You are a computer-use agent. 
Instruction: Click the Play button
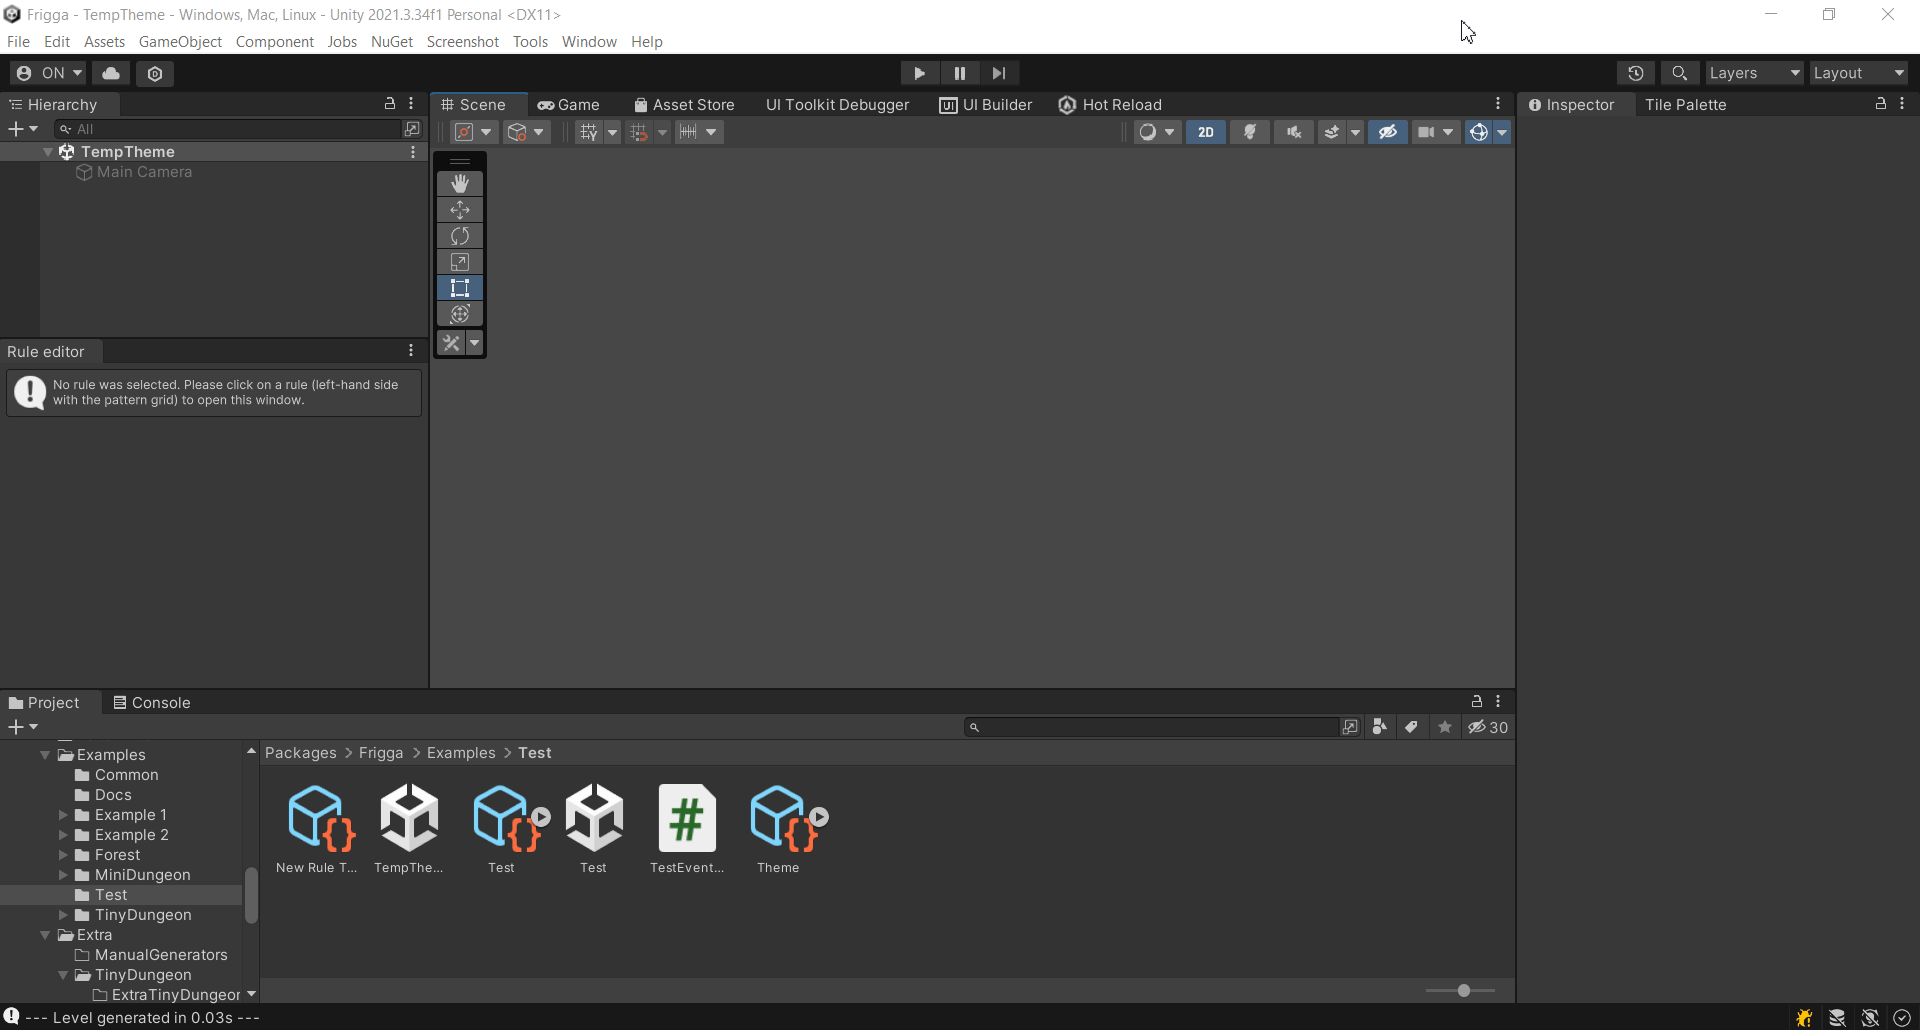point(919,73)
